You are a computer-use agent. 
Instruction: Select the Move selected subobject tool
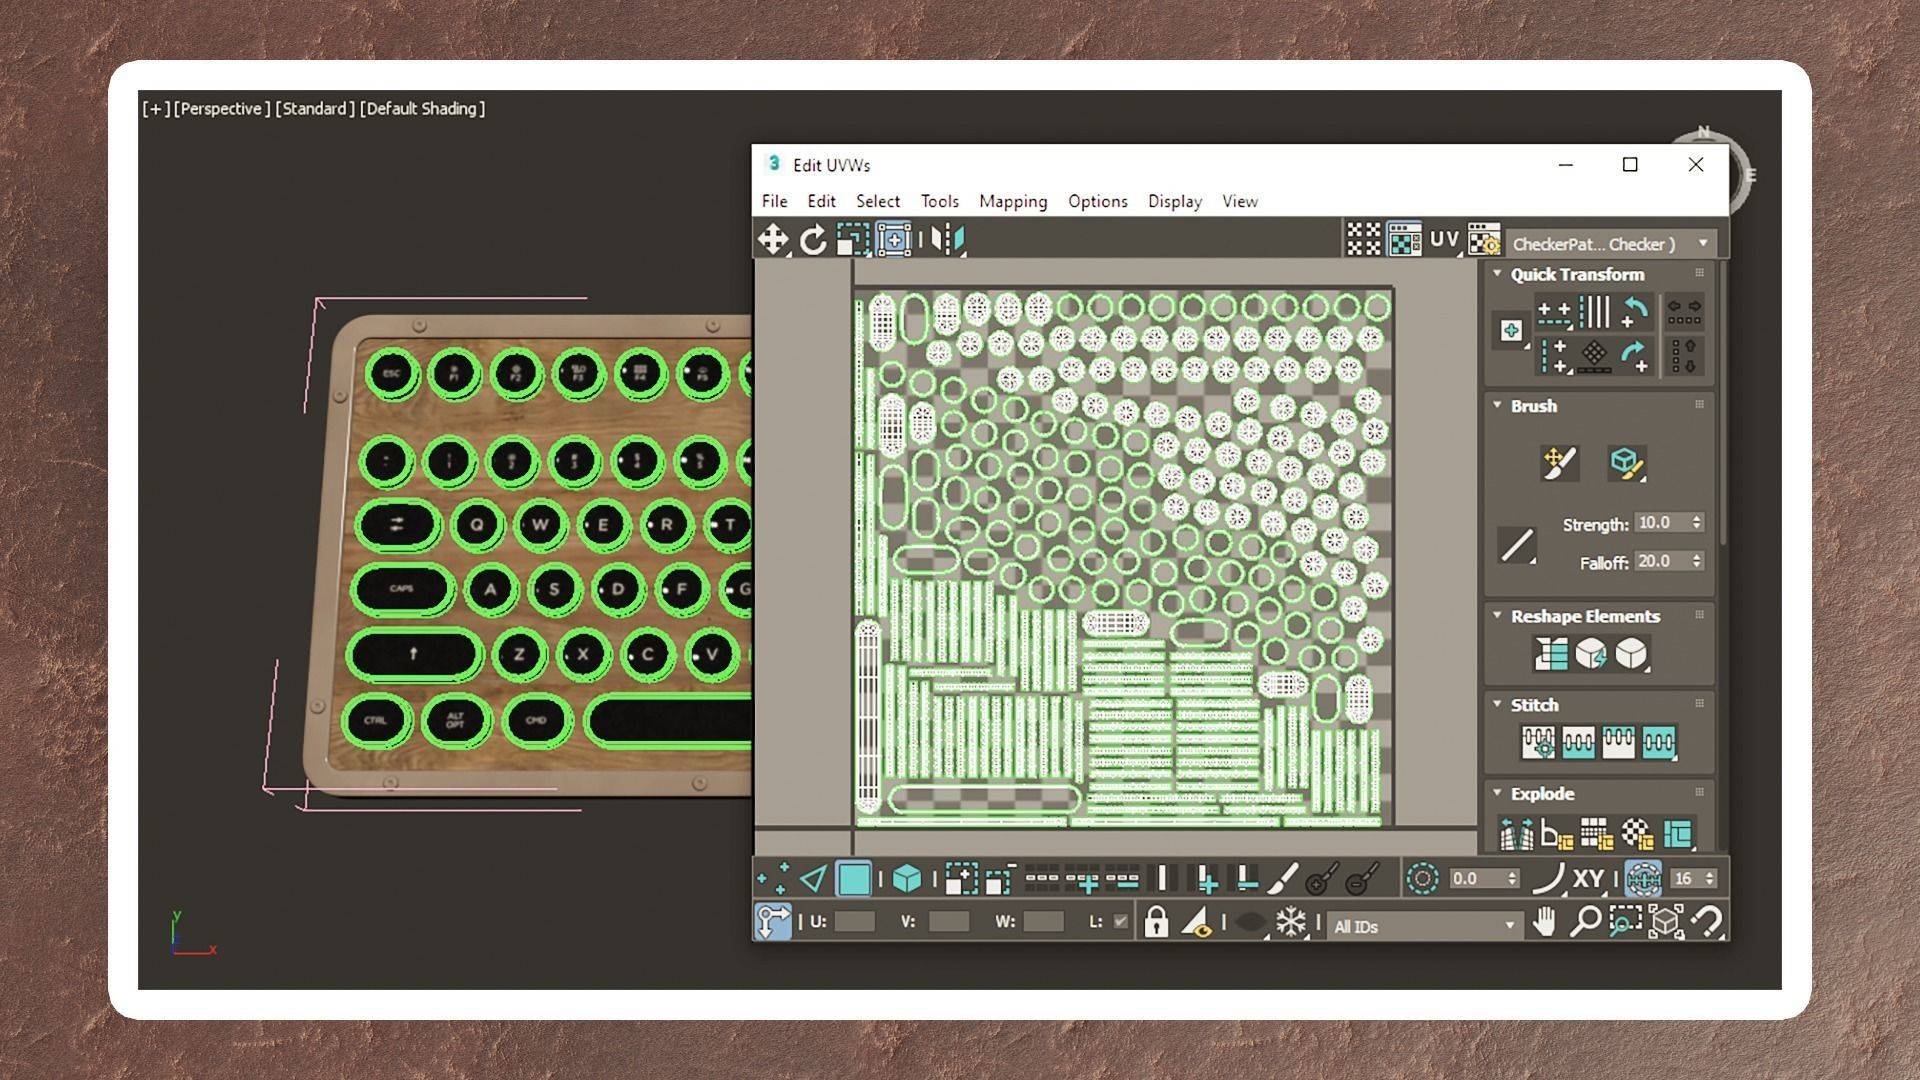click(x=772, y=239)
